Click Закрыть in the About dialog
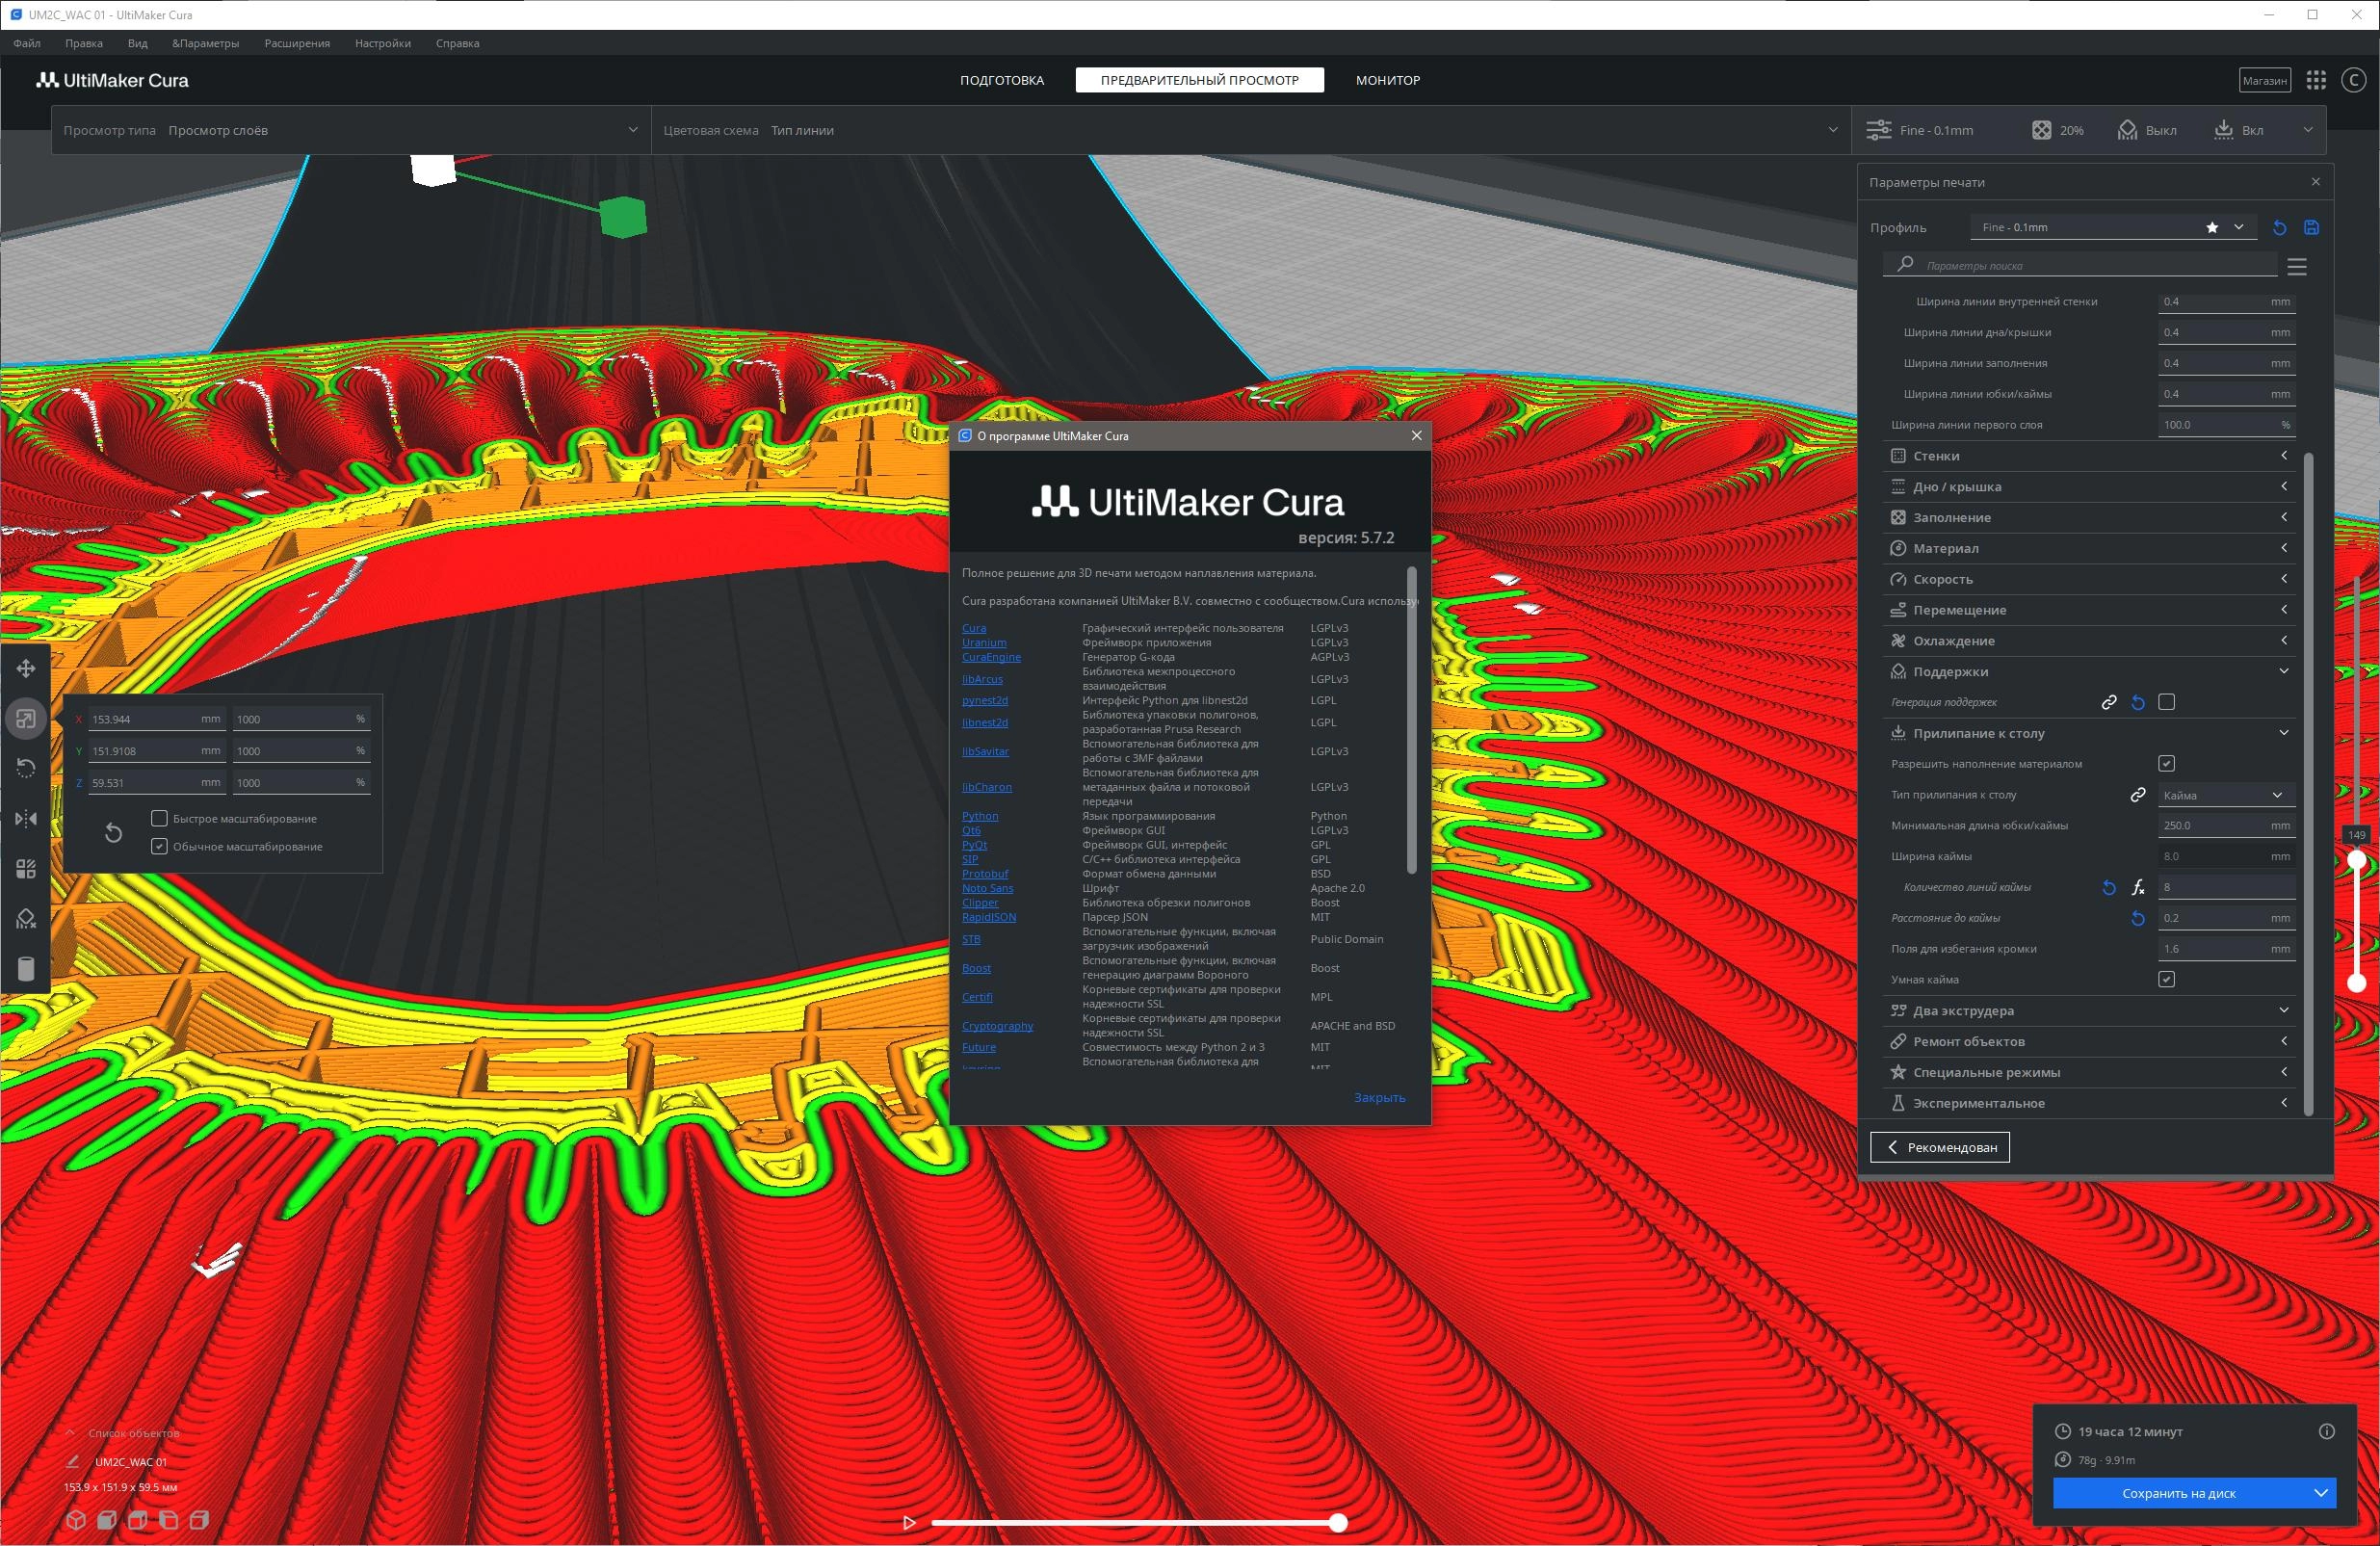 click(x=1379, y=1097)
